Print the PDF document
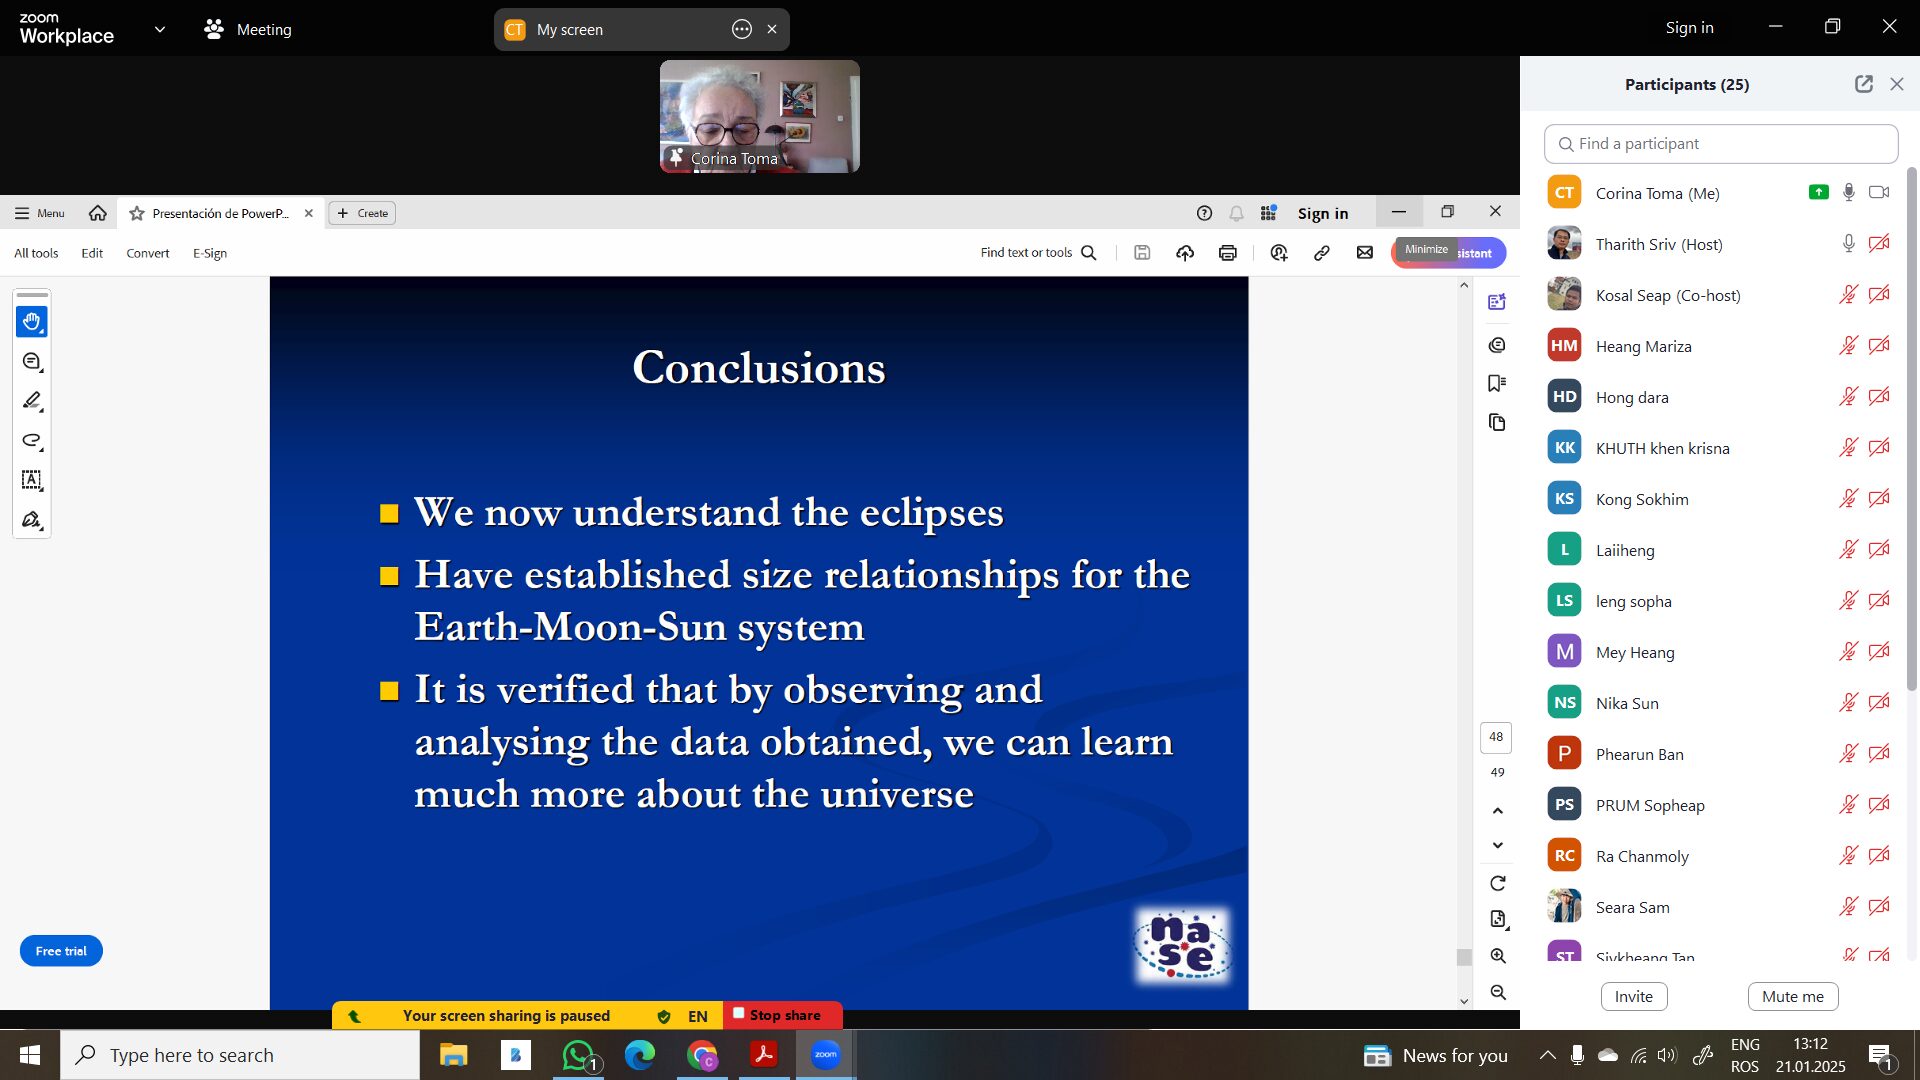The height and width of the screenshot is (1080, 1920). tap(1228, 253)
